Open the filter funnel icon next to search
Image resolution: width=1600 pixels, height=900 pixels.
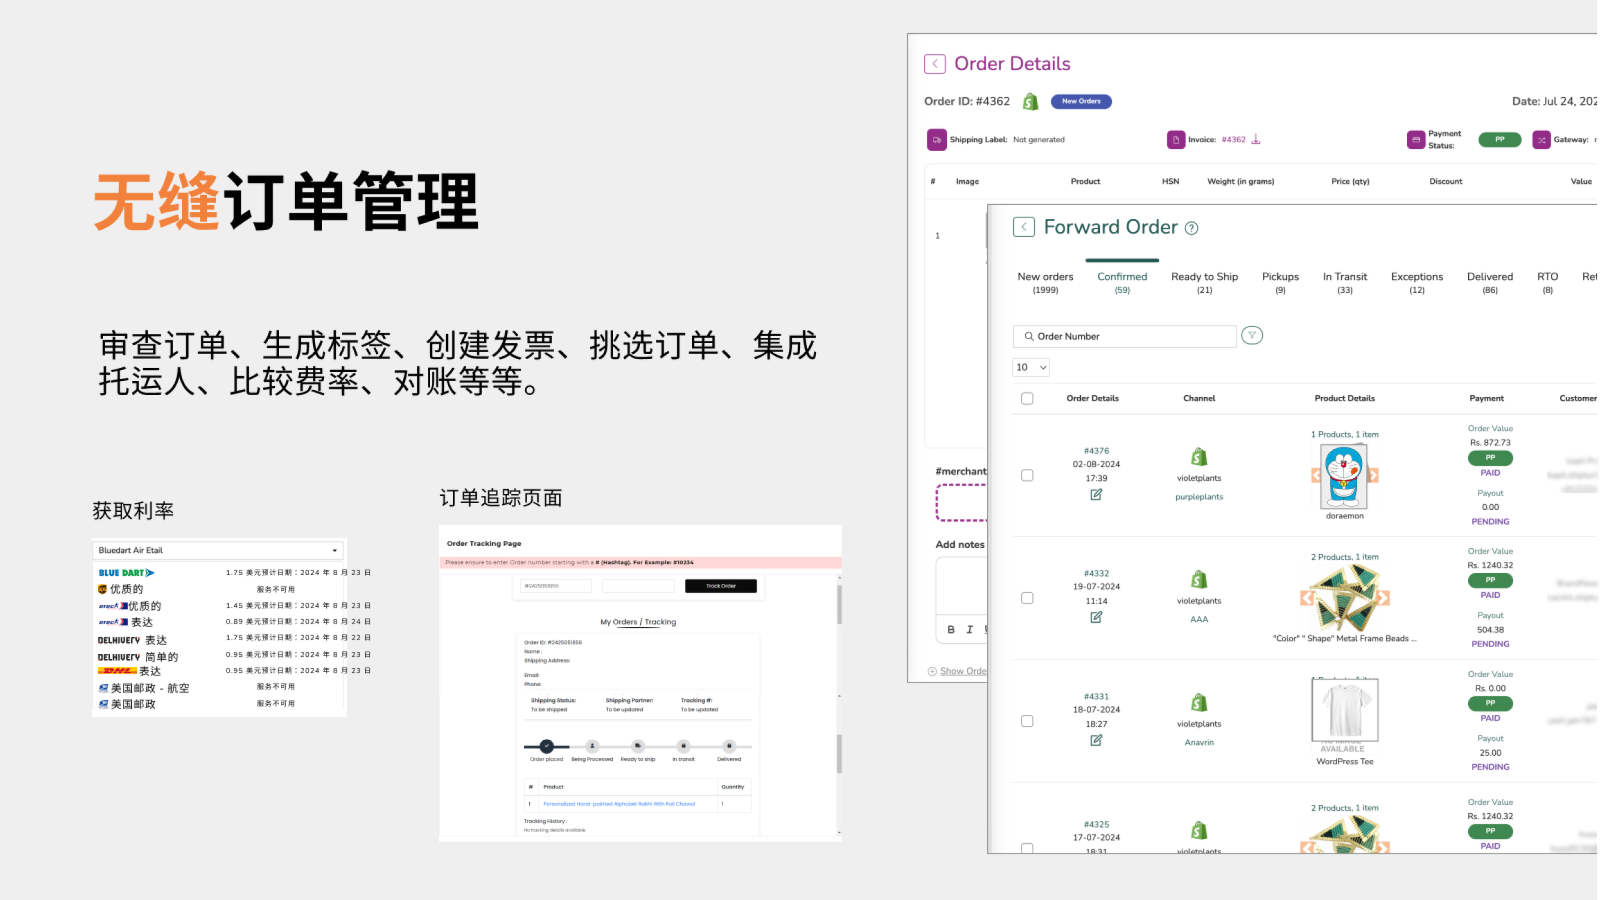[x=1252, y=336]
